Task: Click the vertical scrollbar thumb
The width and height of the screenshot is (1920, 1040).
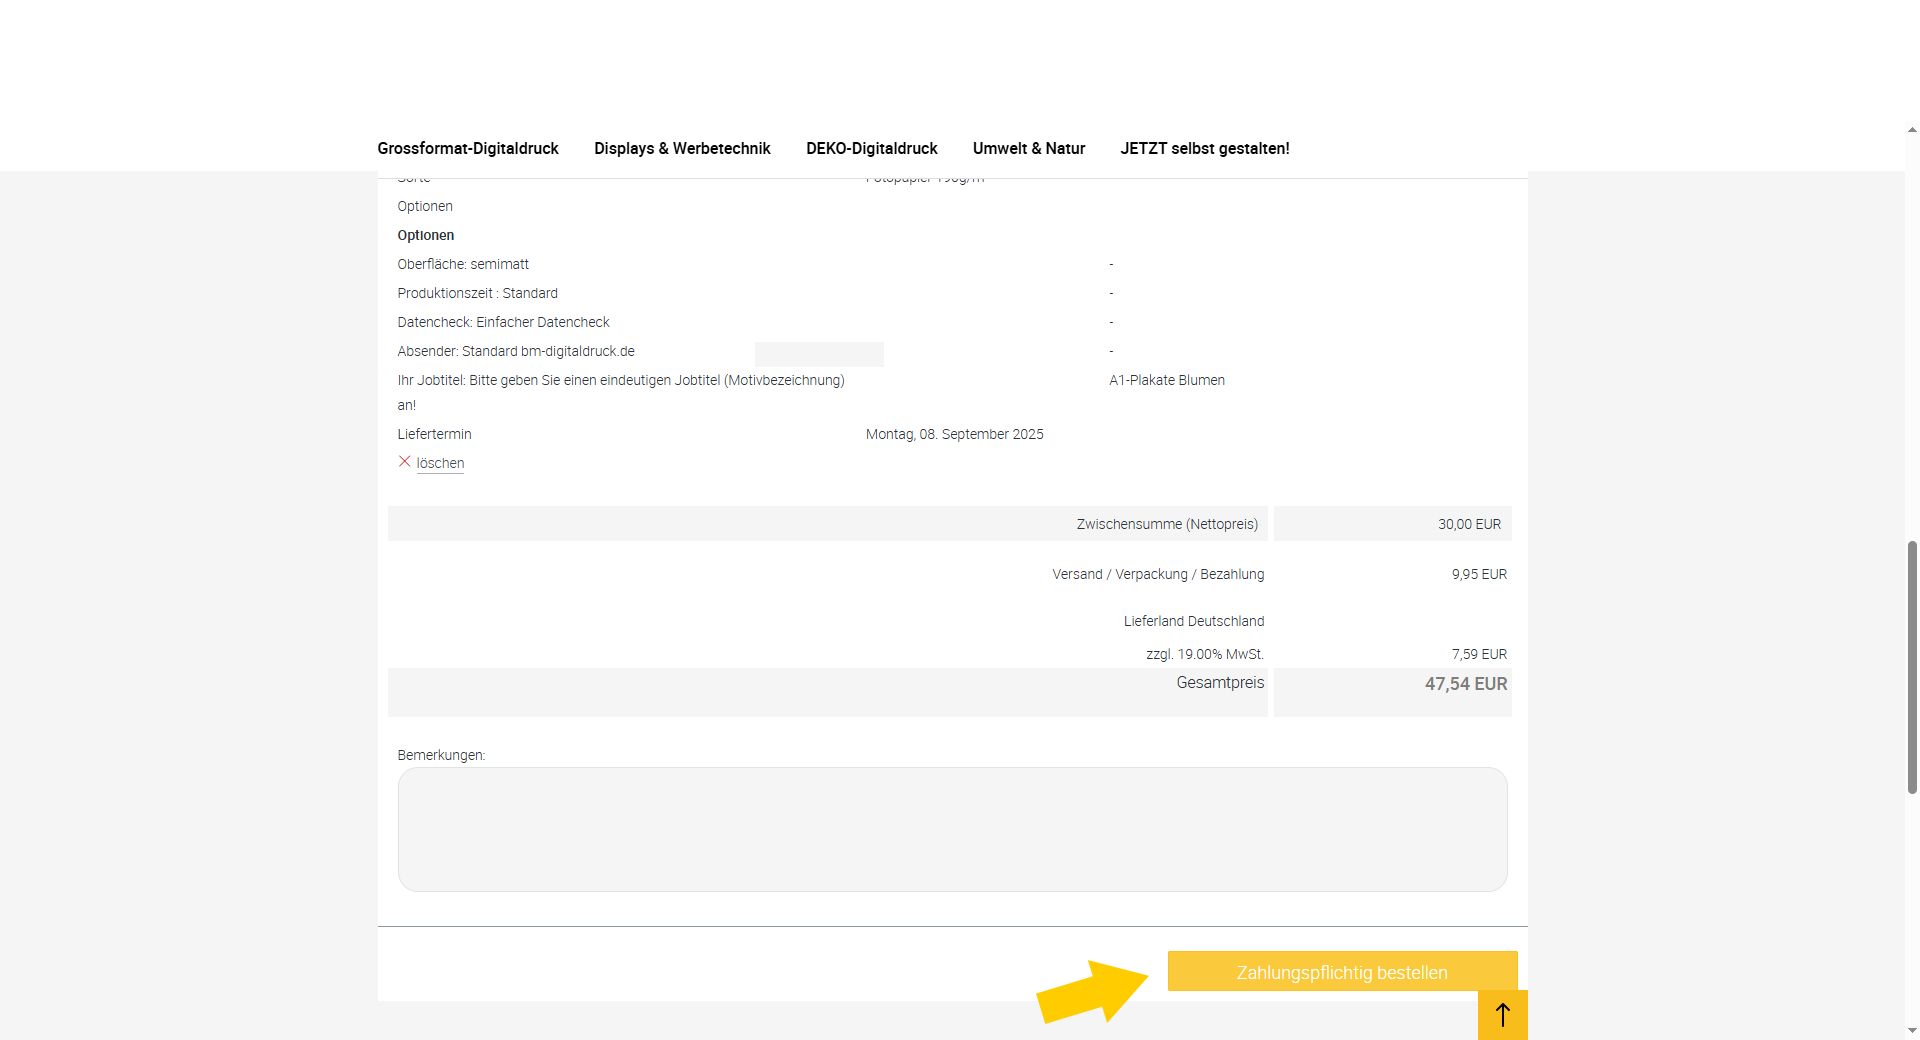Action: [x=1912, y=667]
